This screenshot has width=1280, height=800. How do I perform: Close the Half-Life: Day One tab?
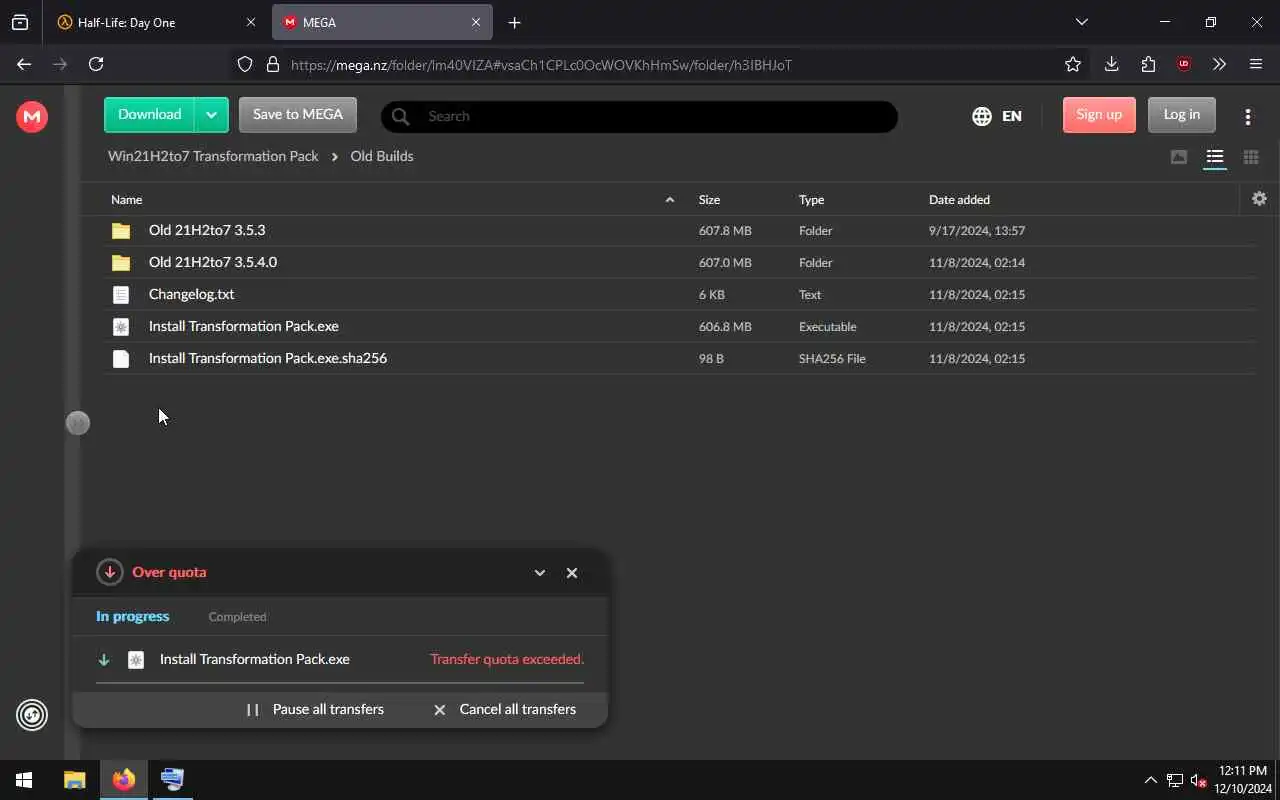tap(251, 22)
